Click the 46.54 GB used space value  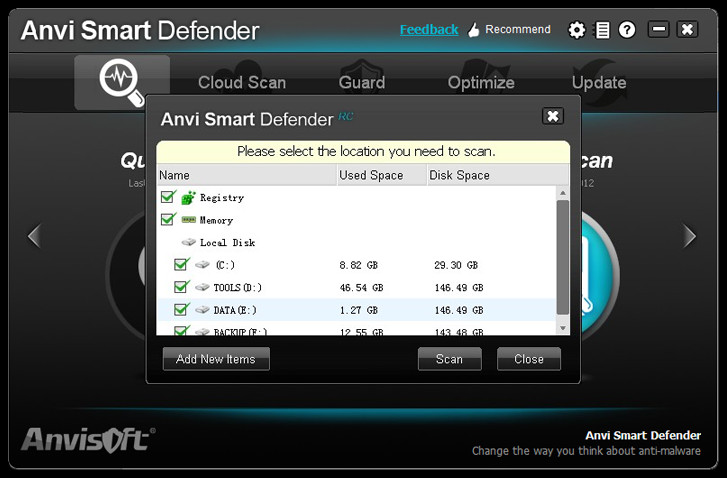[361, 287]
